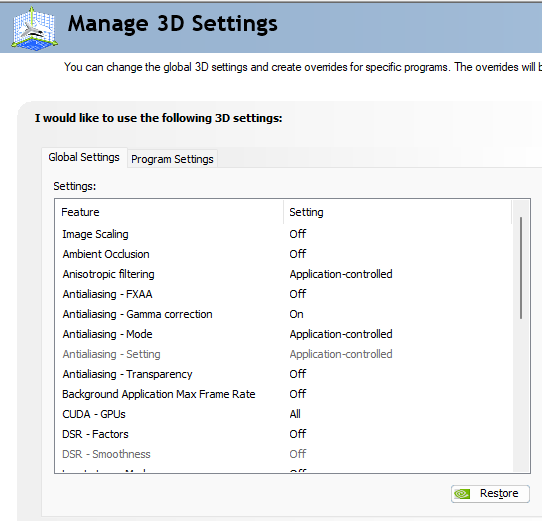
Task: Click the settings list vertical scrollbar thumb
Action: (x=521, y=268)
